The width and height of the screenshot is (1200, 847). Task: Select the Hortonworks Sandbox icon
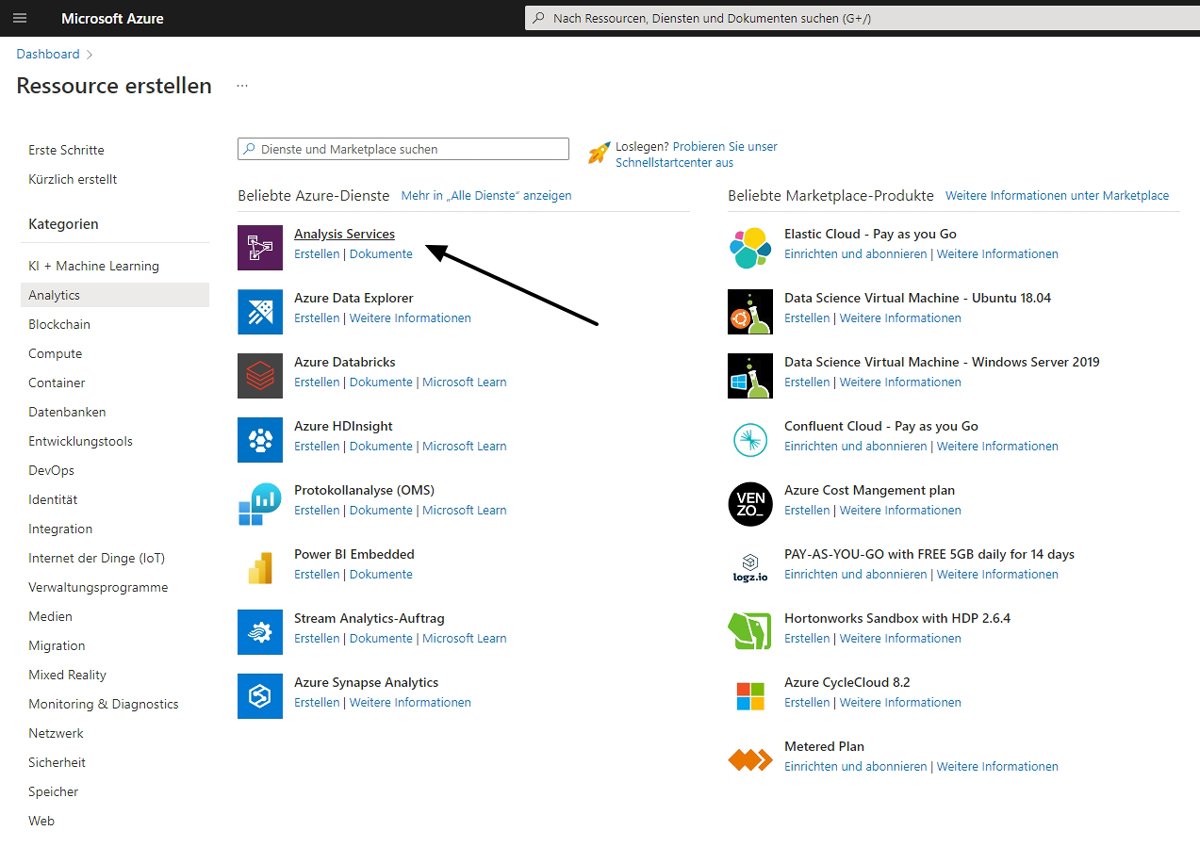[748, 631]
